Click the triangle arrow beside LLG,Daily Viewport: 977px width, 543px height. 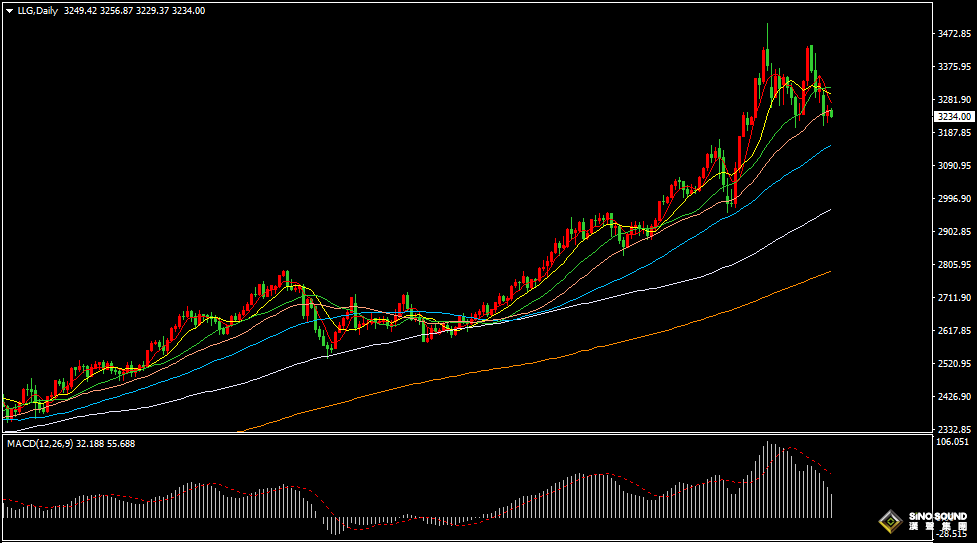click(9, 10)
